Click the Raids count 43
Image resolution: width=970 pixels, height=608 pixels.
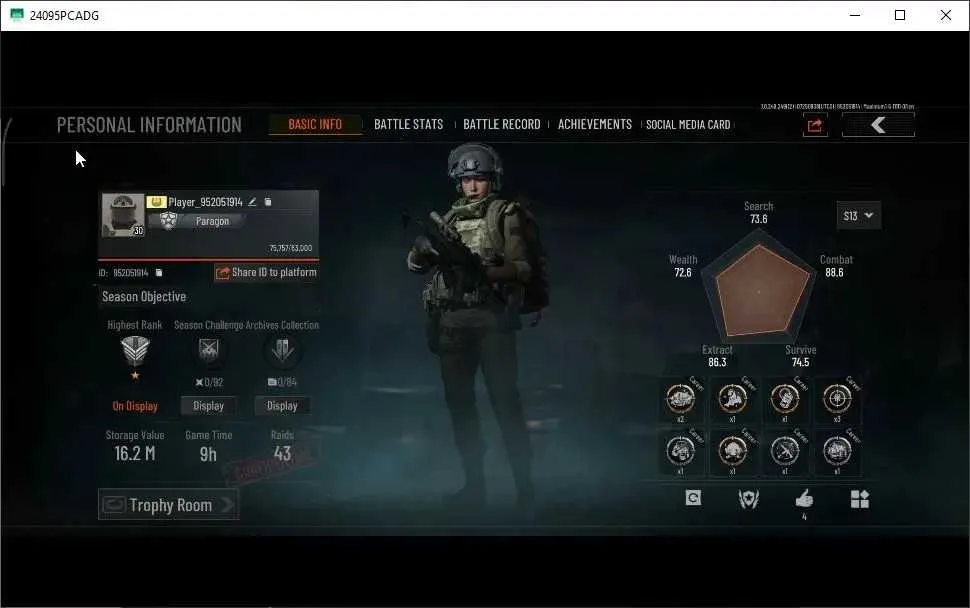tap(282, 453)
